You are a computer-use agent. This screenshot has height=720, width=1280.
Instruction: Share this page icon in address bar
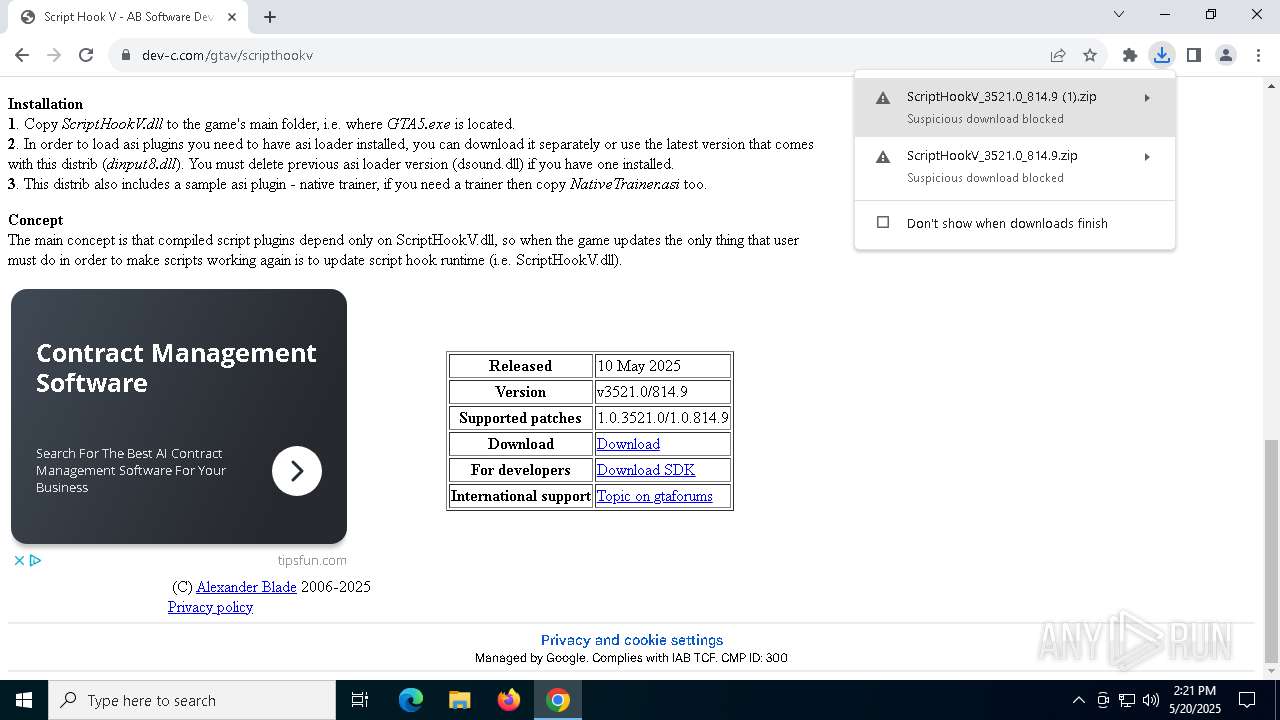click(x=1058, y=55)
